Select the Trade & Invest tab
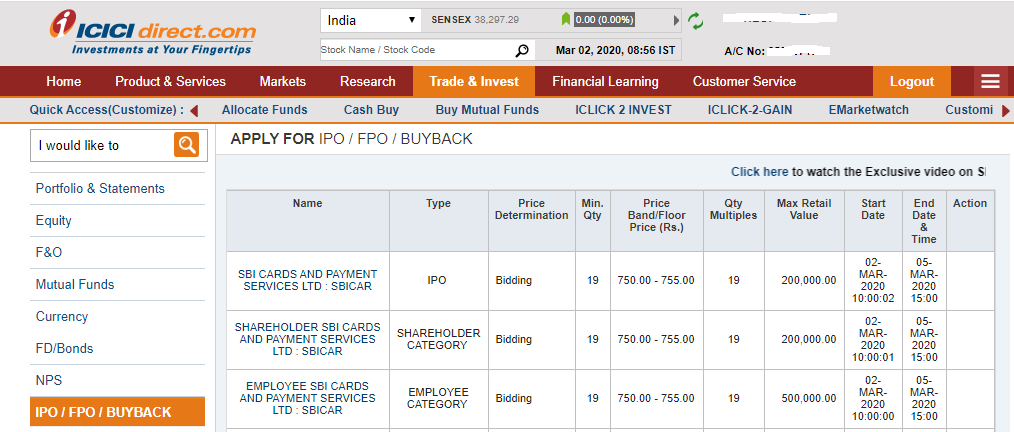This screenshot has height=432, width=1014. (x=474, y=81)
